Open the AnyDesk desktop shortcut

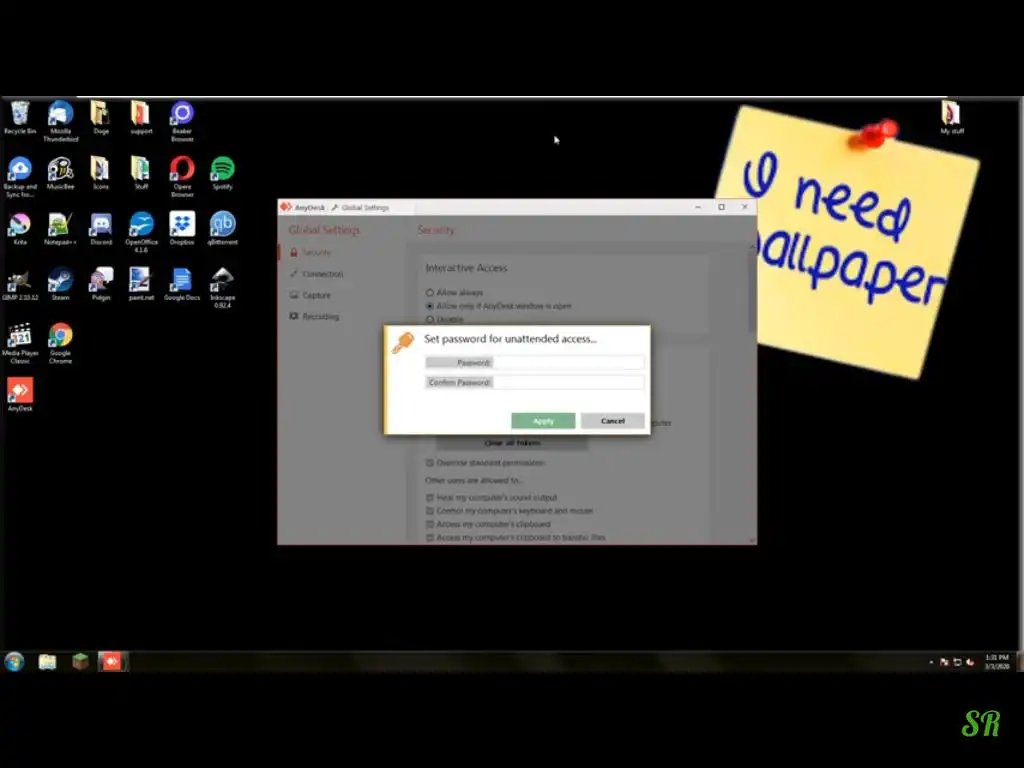(x=20, y=395)
